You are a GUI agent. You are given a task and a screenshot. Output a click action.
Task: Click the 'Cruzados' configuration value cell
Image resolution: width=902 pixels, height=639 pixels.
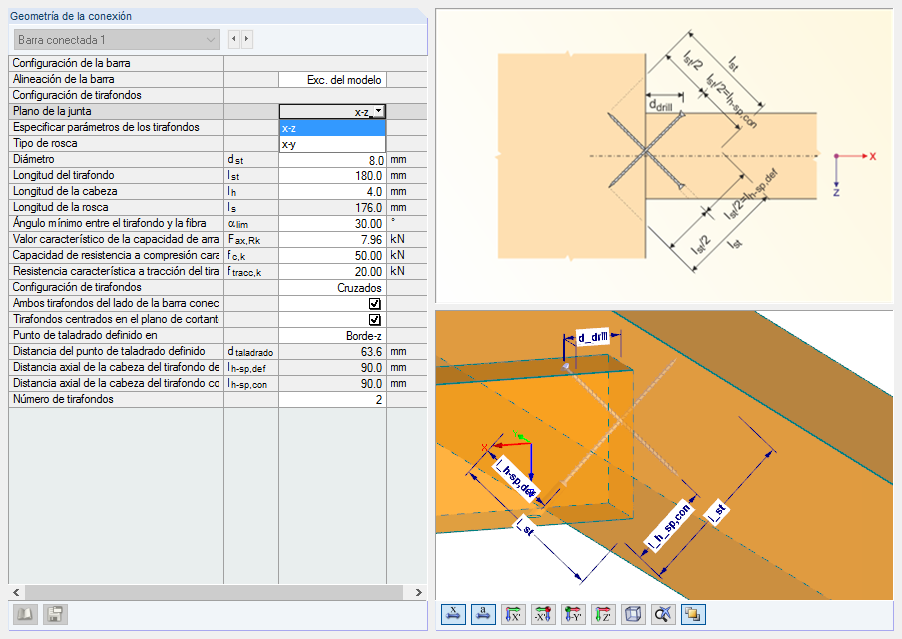(332, 288)
